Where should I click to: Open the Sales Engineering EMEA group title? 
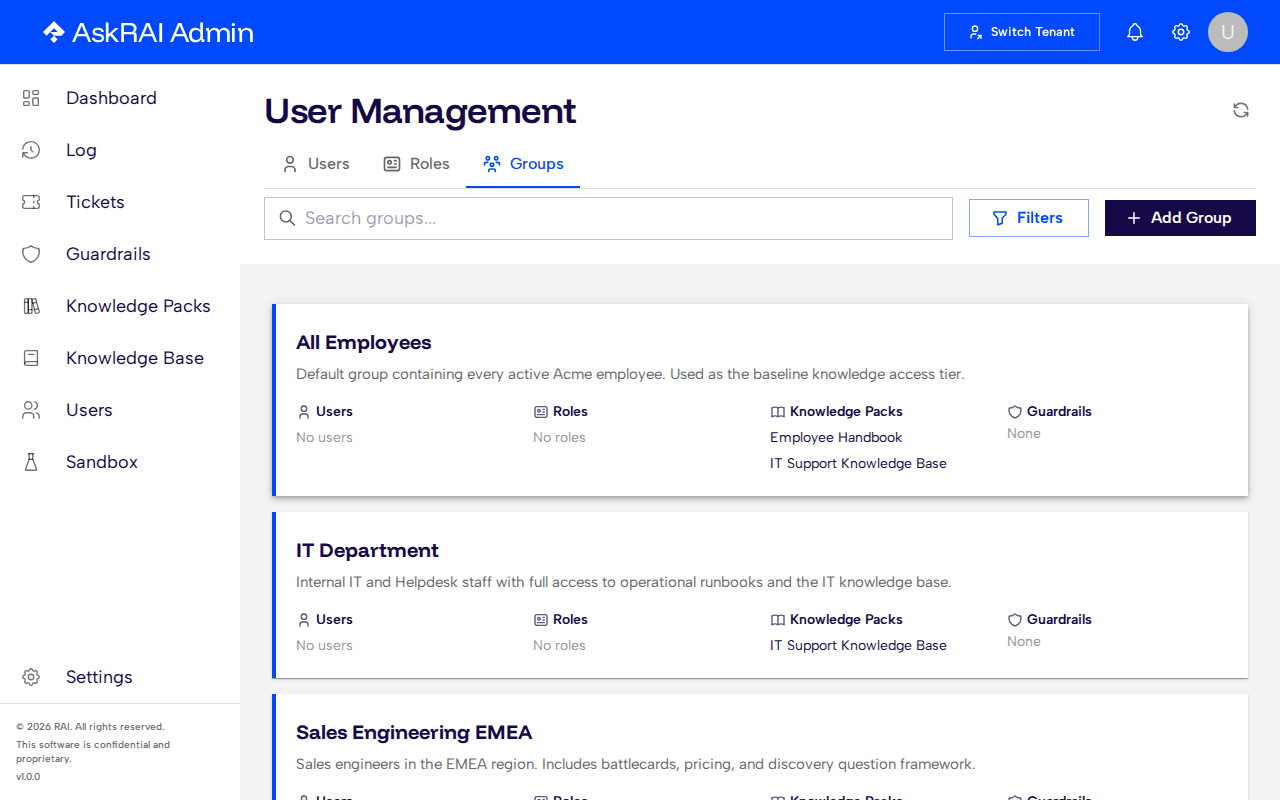414,732
